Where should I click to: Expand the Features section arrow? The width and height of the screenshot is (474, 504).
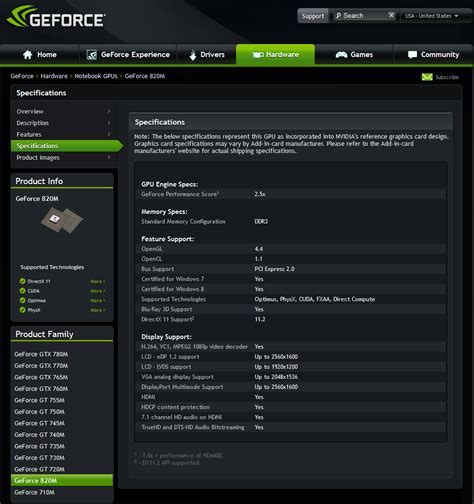(x=109, y=134)
